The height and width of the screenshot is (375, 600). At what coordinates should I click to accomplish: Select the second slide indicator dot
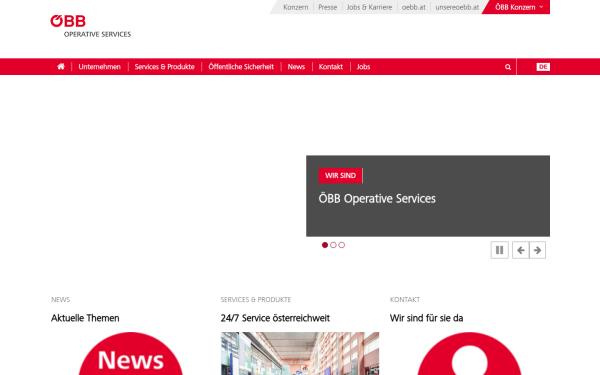coord(333,245)
